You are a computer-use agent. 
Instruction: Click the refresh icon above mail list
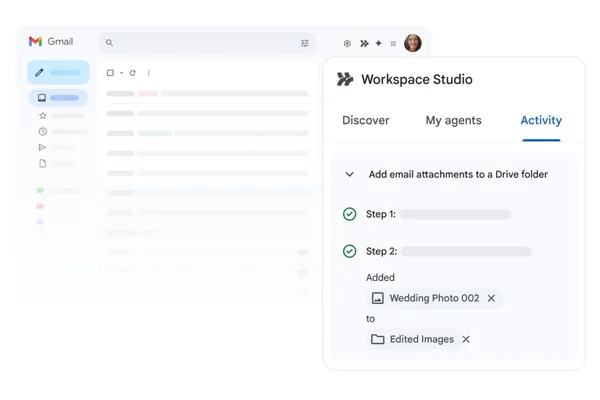[x=132, y=73]
